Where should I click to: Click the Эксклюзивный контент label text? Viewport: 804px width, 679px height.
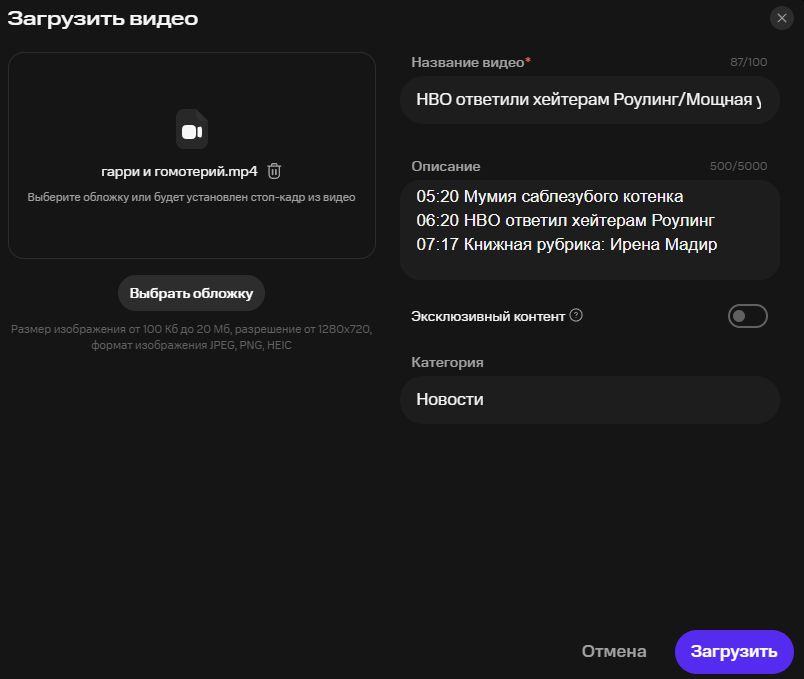(x=488, y=316)
